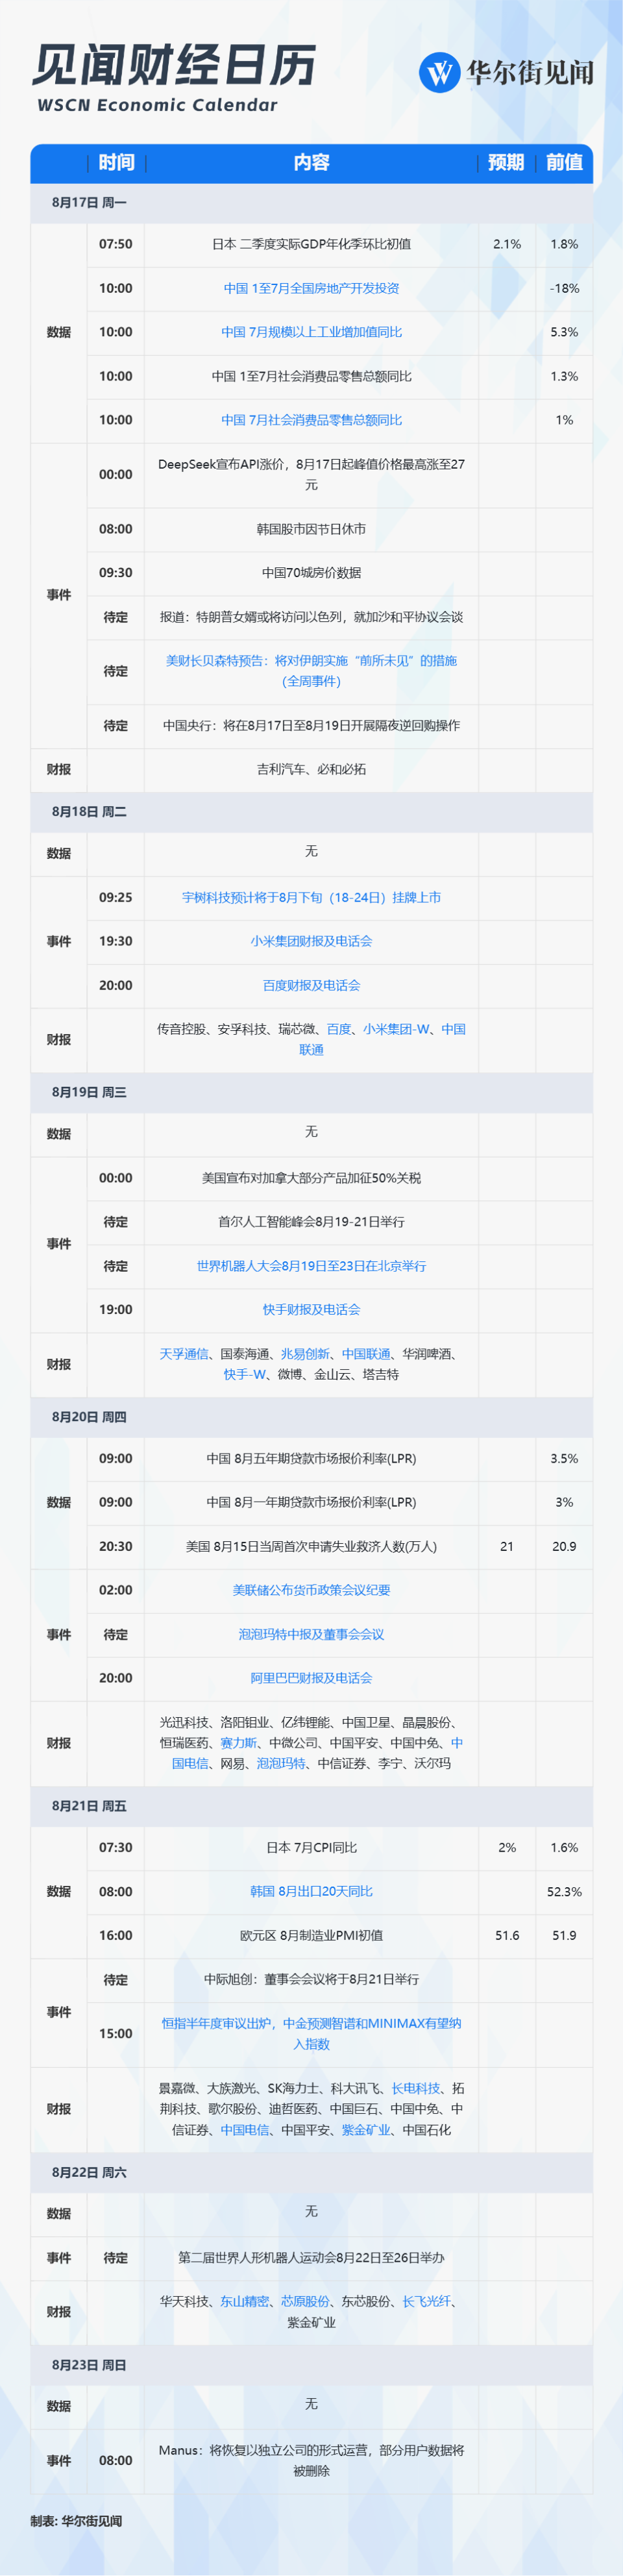Click 中际旭创 board meeting event text
This screenshot has height=2576, width=623.
pos(311,1980)
